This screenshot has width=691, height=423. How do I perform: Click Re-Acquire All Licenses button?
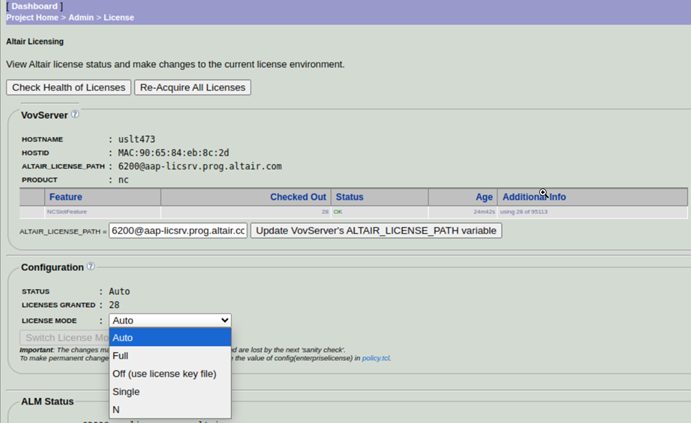click(193, 87)
